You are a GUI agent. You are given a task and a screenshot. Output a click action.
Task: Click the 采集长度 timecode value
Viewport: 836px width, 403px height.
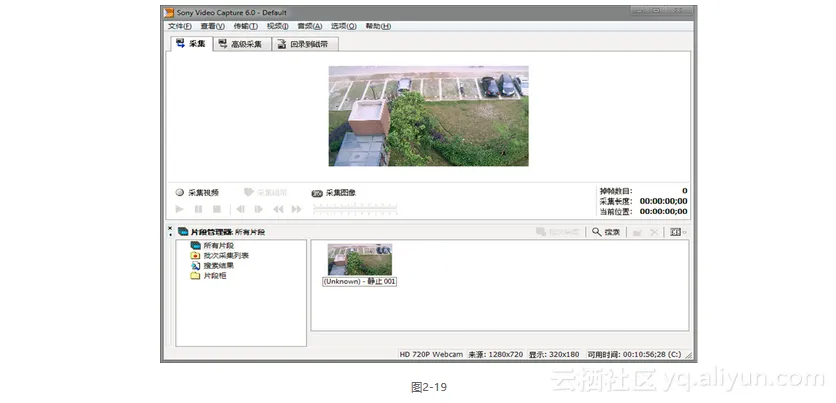663,201
